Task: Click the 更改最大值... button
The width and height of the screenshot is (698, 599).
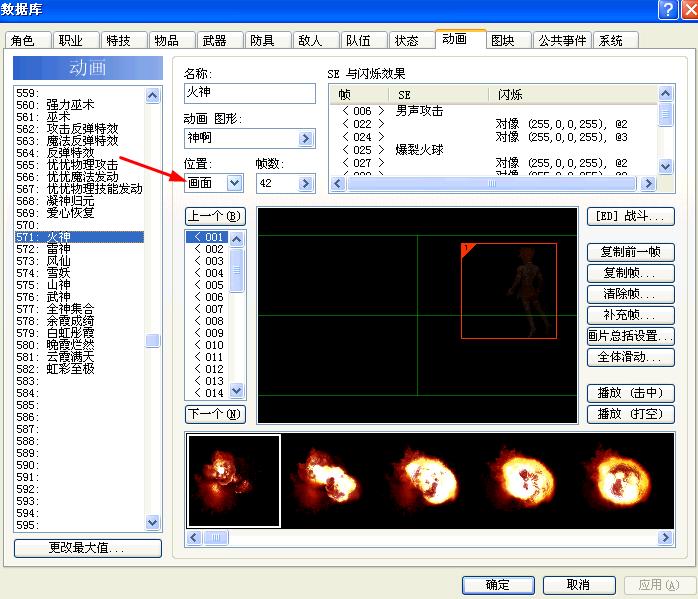Action: click(x=88, y=548)
